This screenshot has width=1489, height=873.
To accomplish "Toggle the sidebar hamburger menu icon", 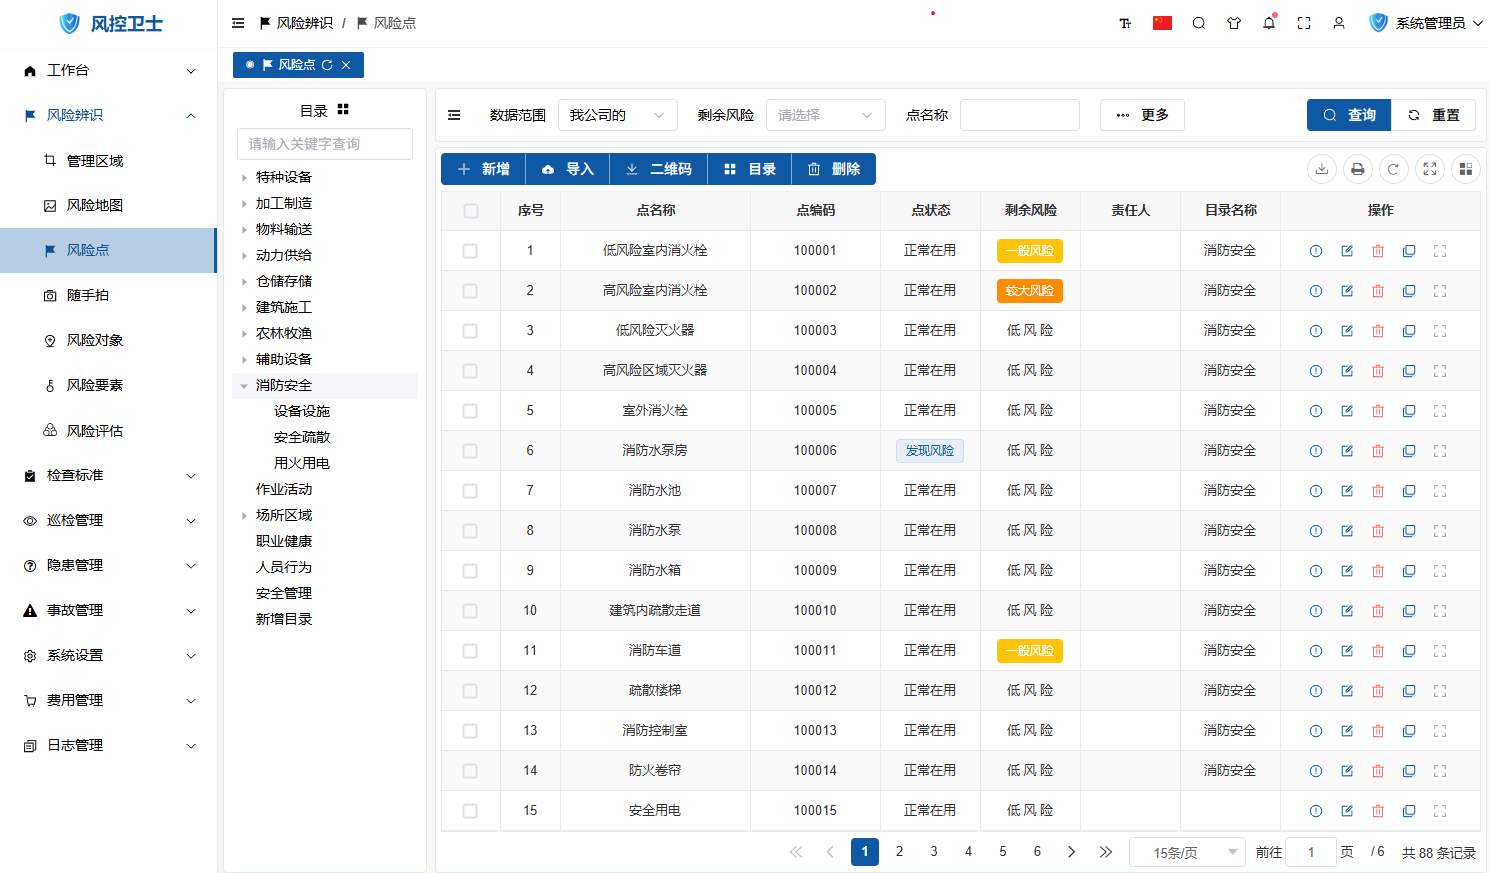I will point(238,23).
